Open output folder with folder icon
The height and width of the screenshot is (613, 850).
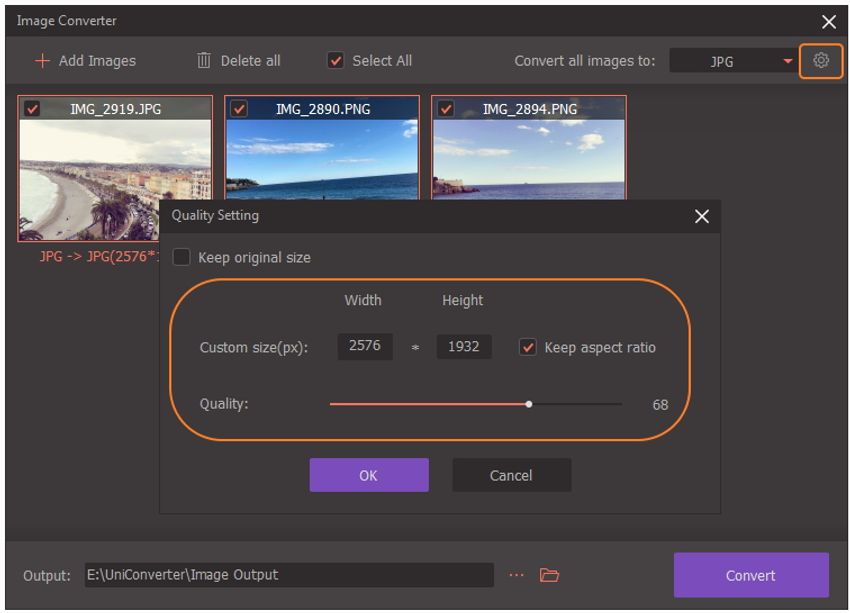click(549, 575)
